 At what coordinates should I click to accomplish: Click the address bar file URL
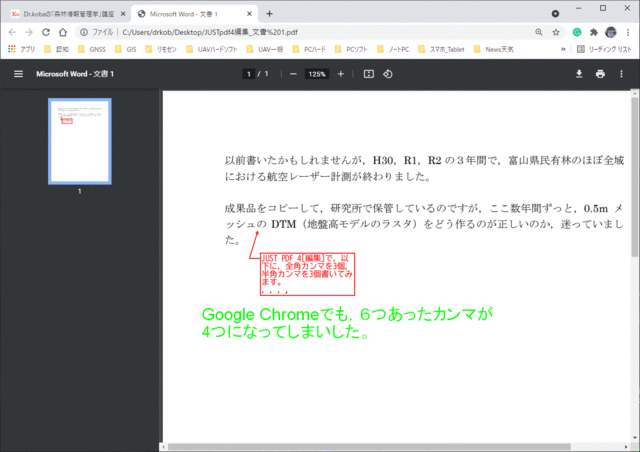(x=210, y=32)
